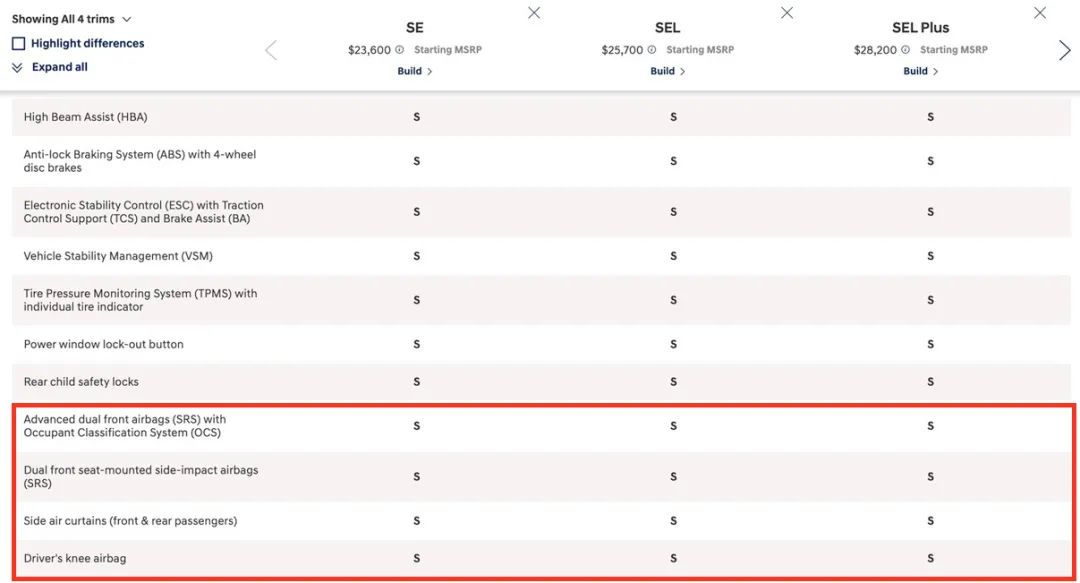This screenshot has height=583, width=1080.
Task: Click the Highlight differences label text
Action: point(87,43)
